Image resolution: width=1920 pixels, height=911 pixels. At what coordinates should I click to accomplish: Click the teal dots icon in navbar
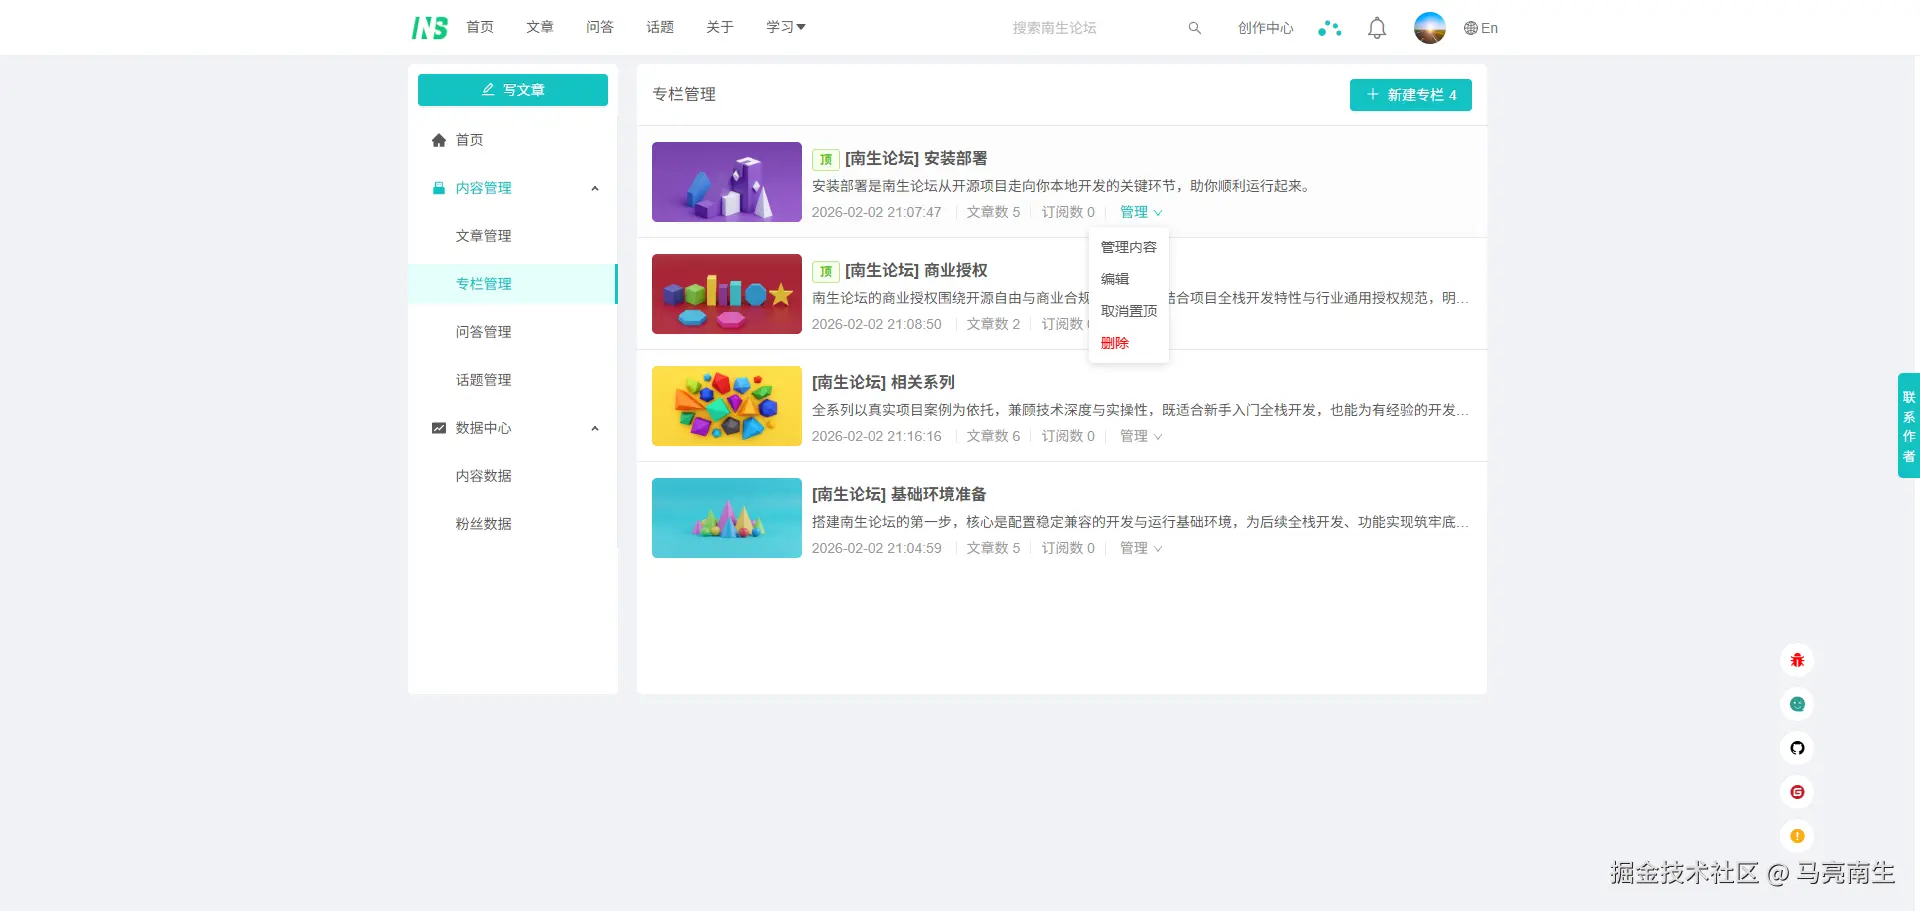point(1330,28)
